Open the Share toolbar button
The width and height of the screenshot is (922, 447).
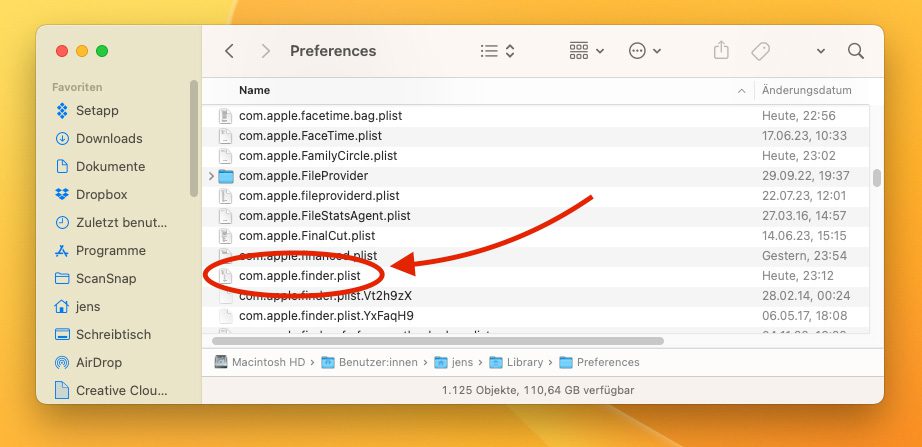click(x=721, y=51)
